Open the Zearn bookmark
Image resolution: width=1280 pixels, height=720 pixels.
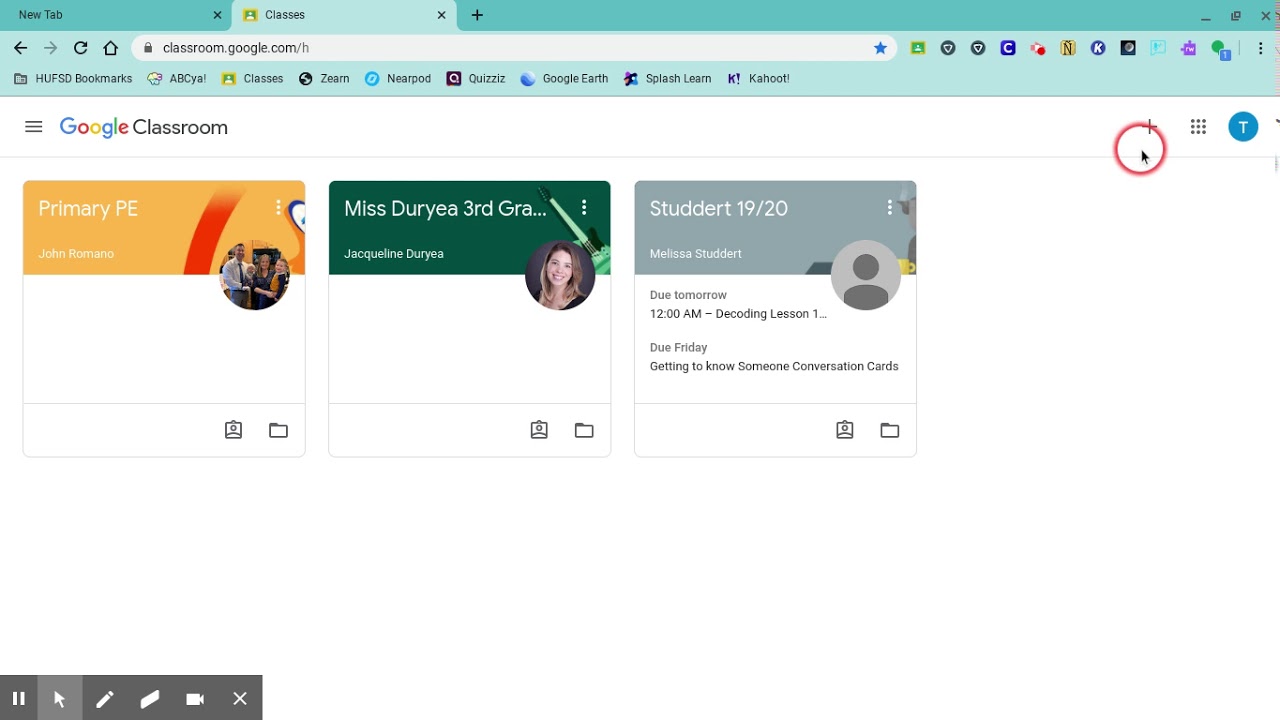pyautogui.click(x=324, y=79)
